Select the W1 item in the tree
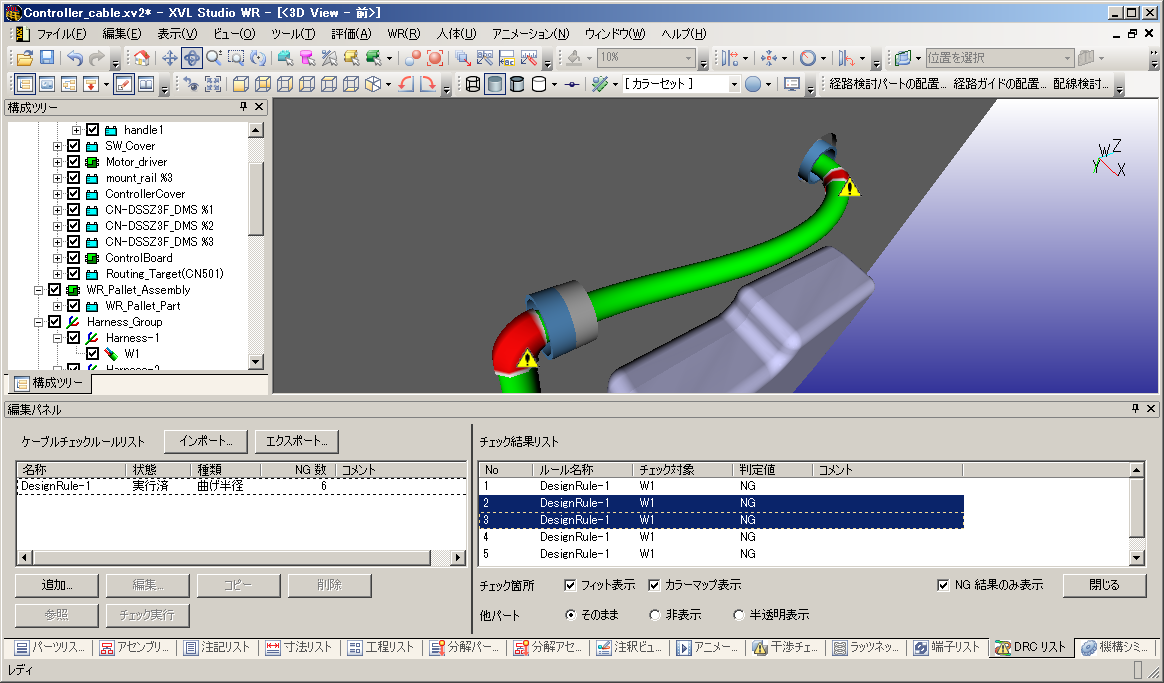 point(131,354)
